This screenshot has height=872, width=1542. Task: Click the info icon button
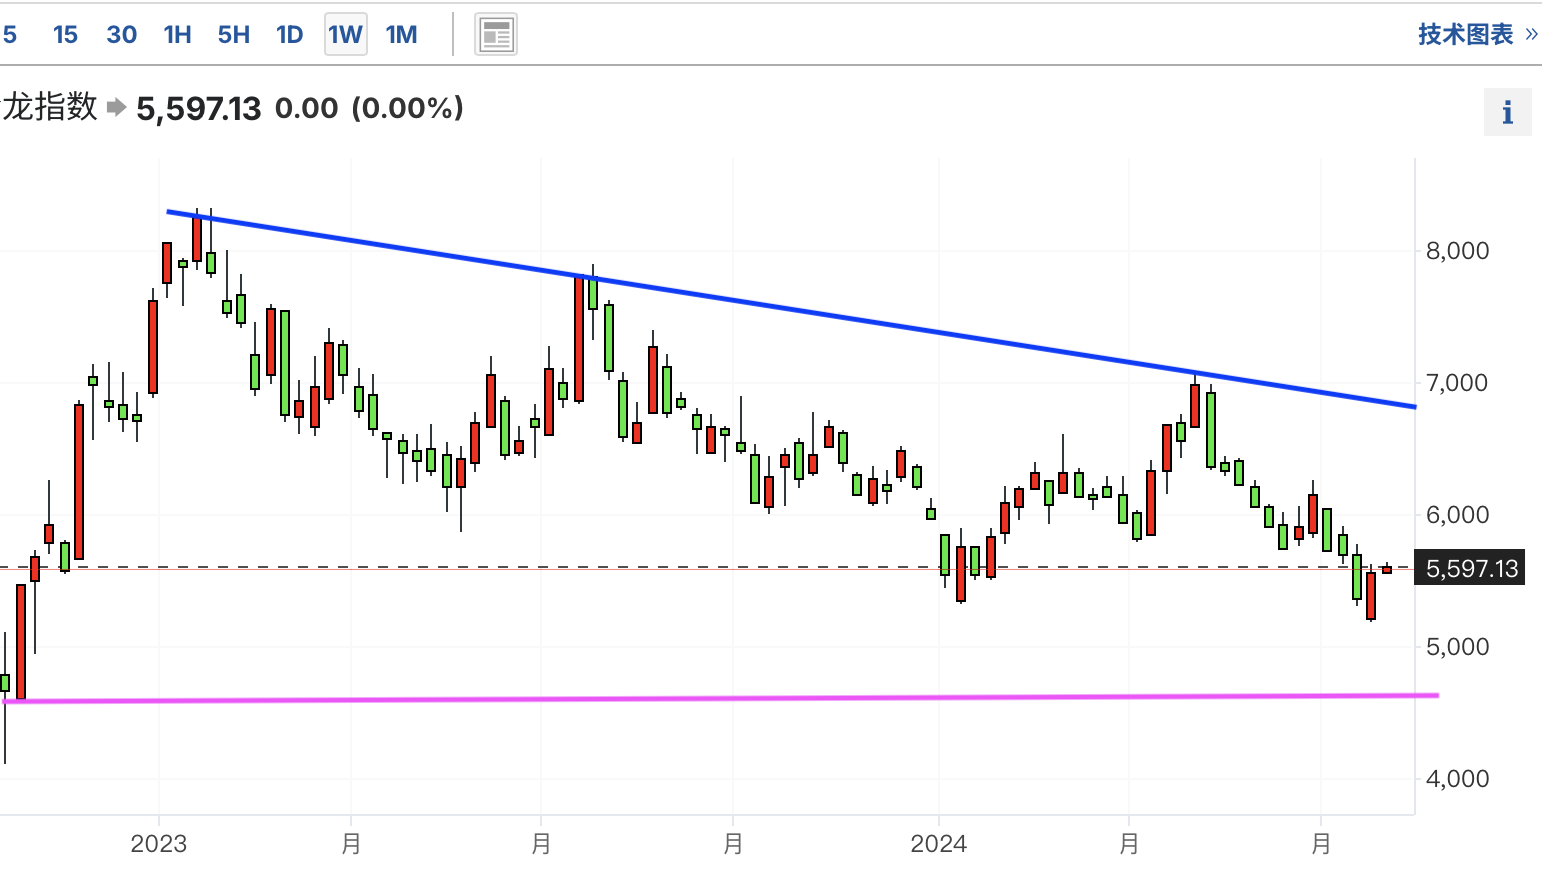[x=1508, y=112]
